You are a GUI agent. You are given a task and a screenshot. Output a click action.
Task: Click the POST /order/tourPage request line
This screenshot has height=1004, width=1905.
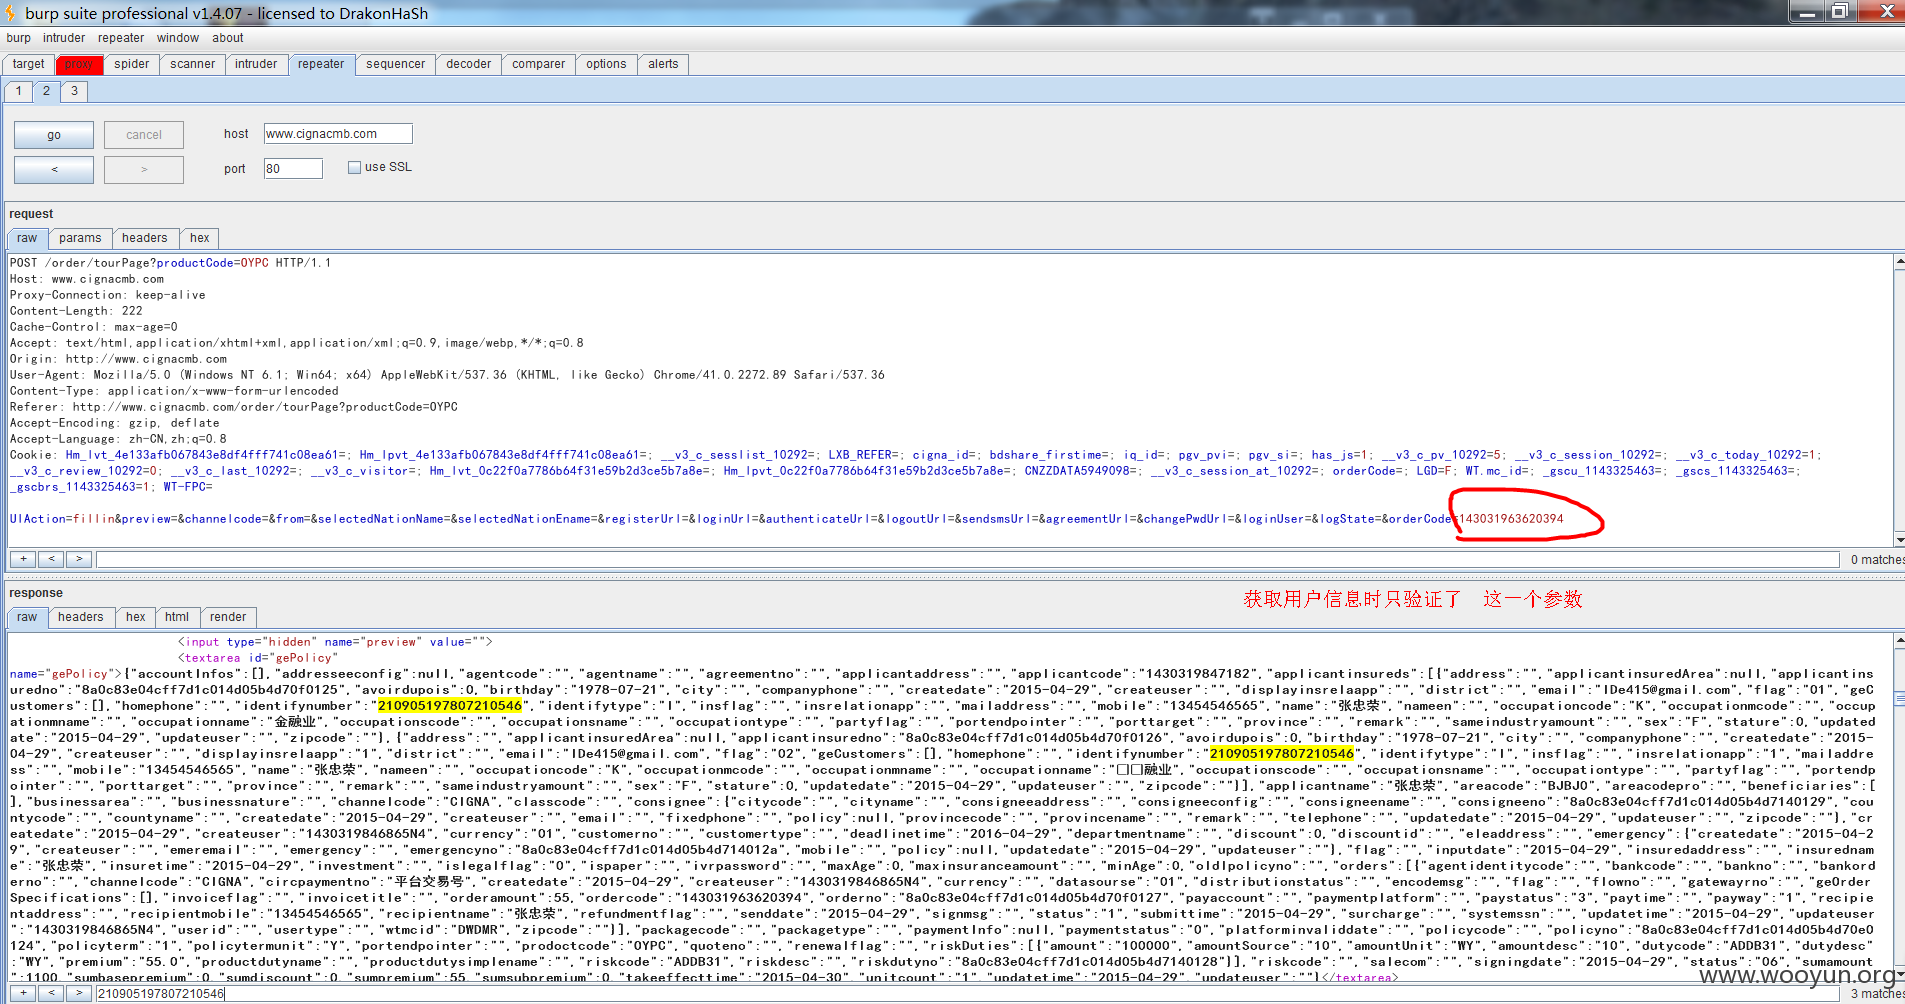pos(170,263)
